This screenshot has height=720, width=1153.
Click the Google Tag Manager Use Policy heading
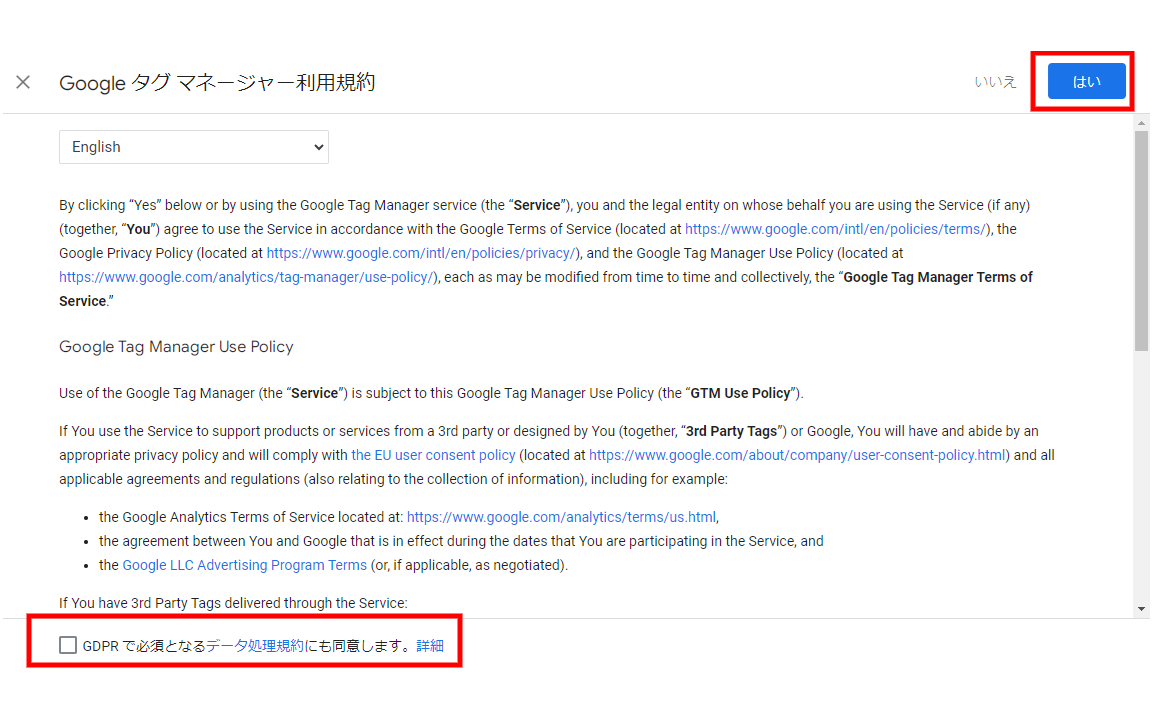[x=176, y=347]
